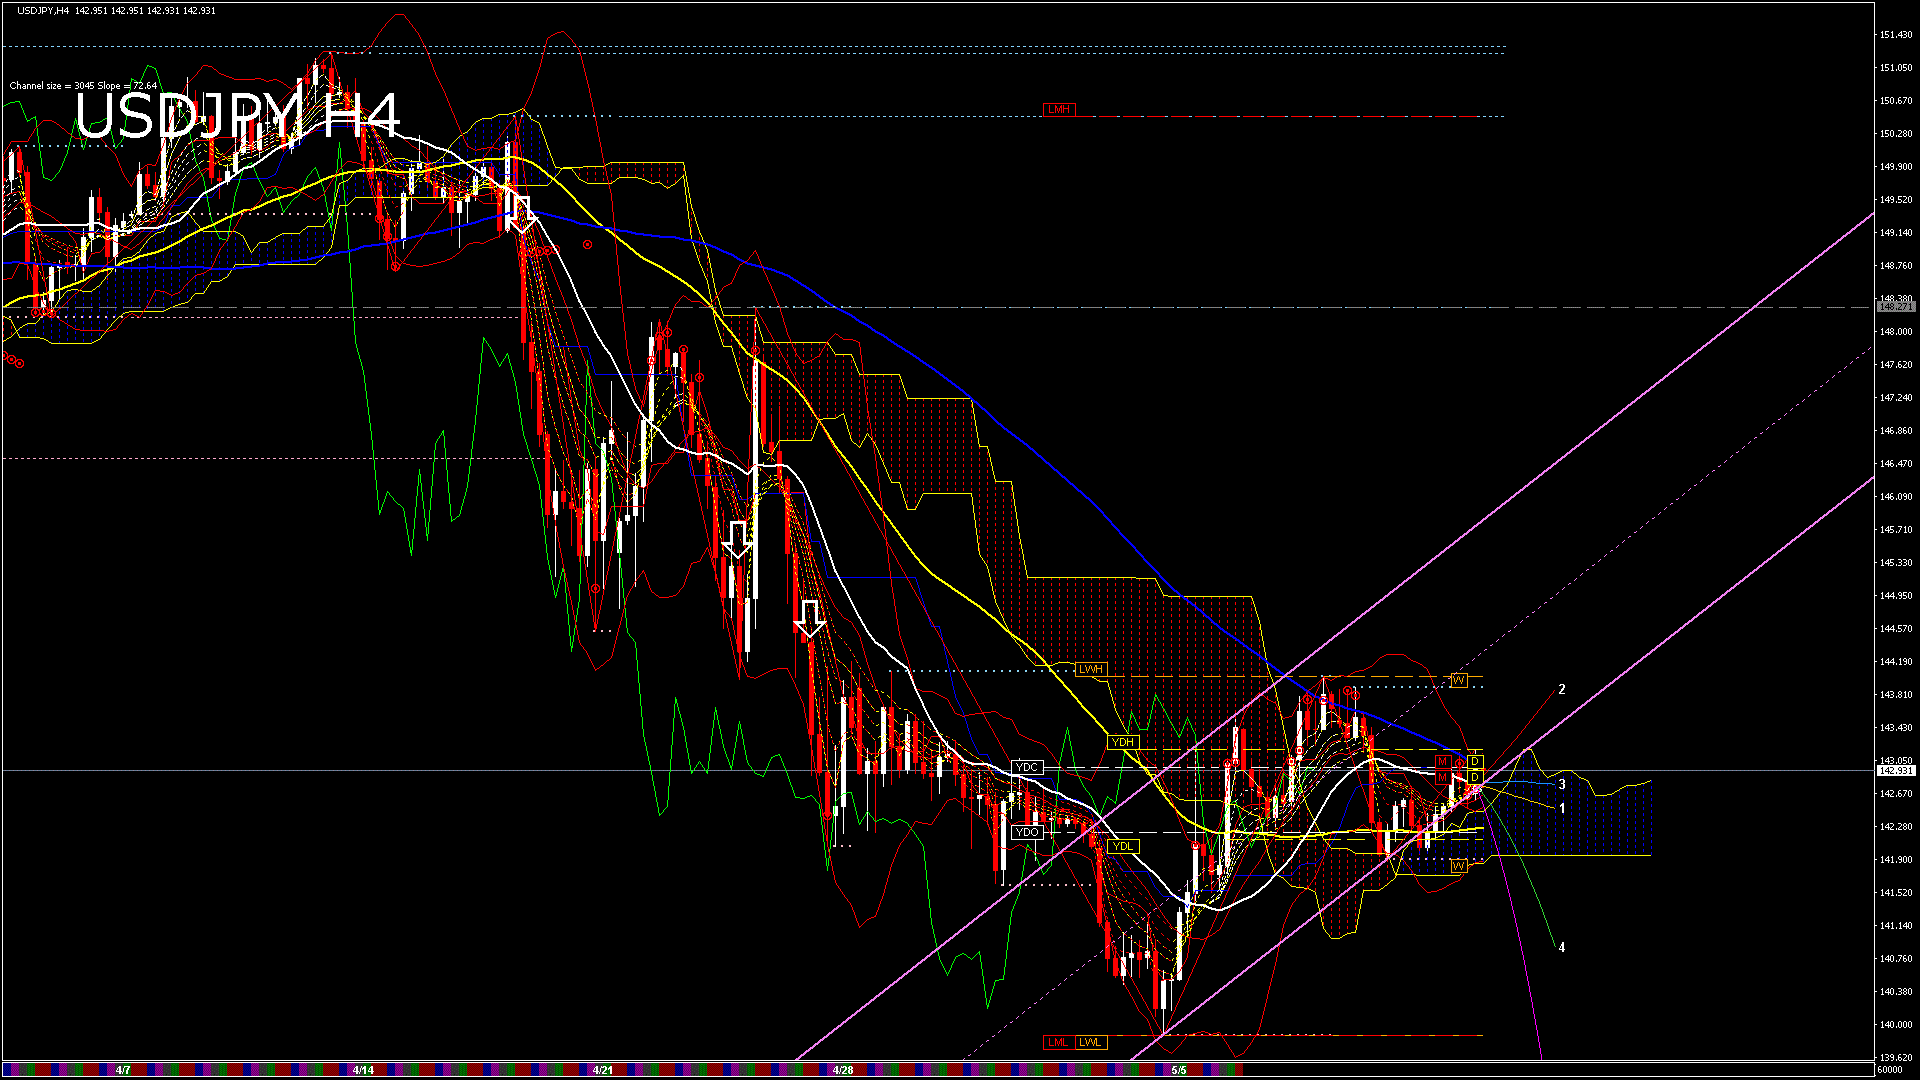This screenshot has height=1080, width=1920.
Task: Click the 4/7 date on time axis
Action: [123, 1070]
